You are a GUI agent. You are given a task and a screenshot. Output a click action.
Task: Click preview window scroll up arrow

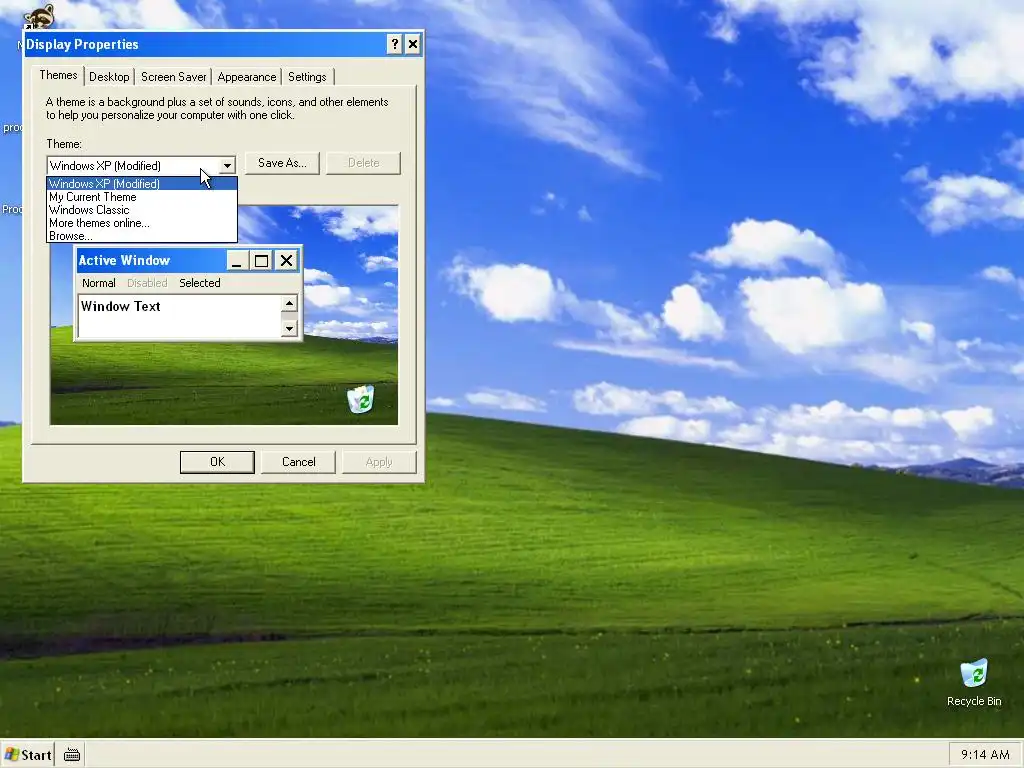289,303
